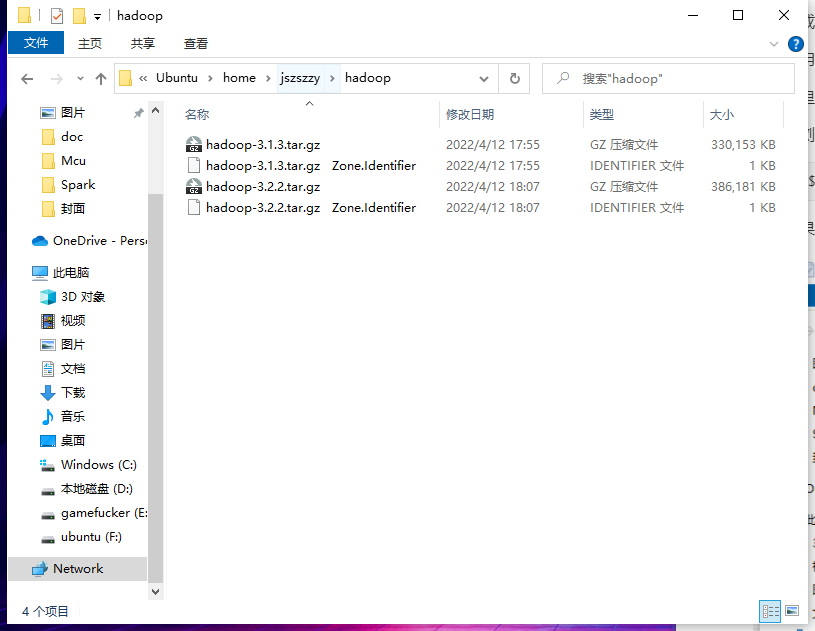
Task: Select the hadoop-3.2.2.tar.gz archive icon
Action: click(194, 186)
